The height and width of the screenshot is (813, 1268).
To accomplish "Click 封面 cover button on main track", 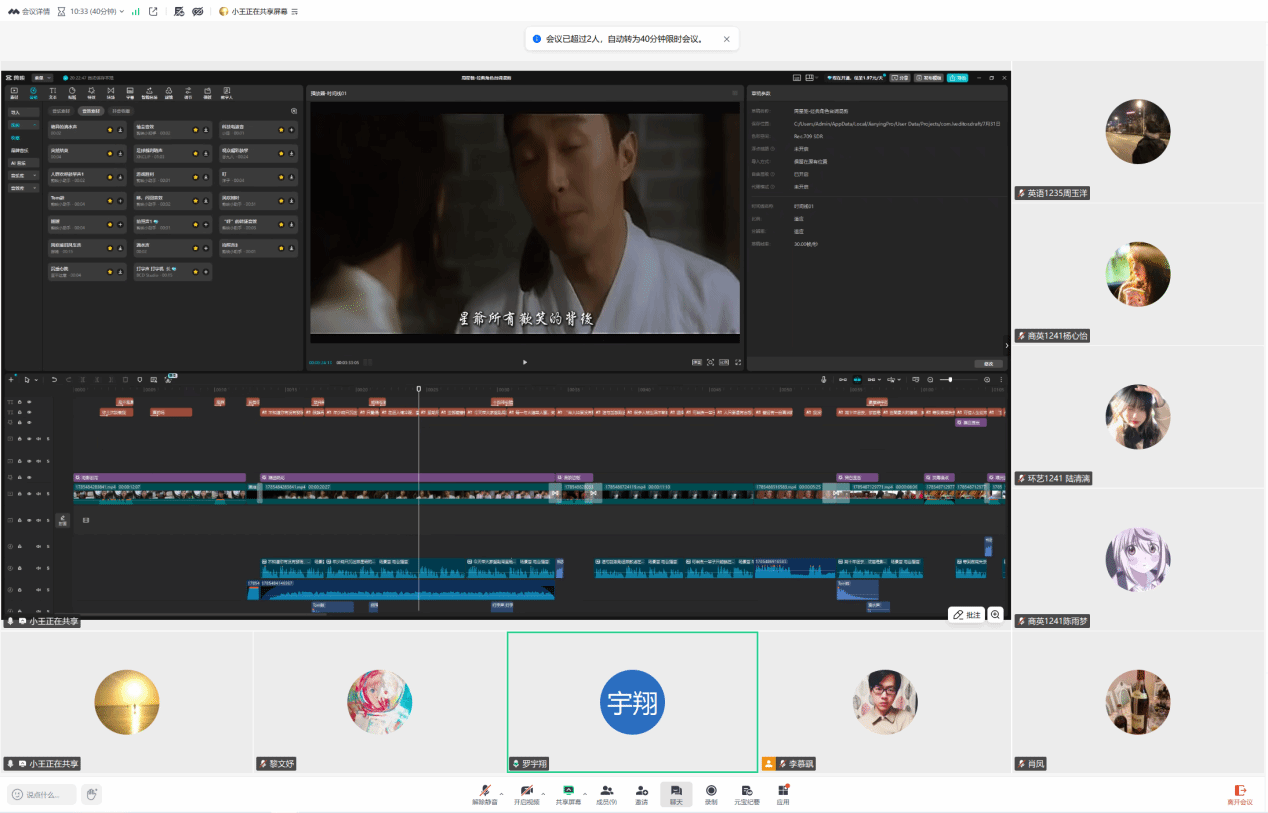I will tap(62, 520).
